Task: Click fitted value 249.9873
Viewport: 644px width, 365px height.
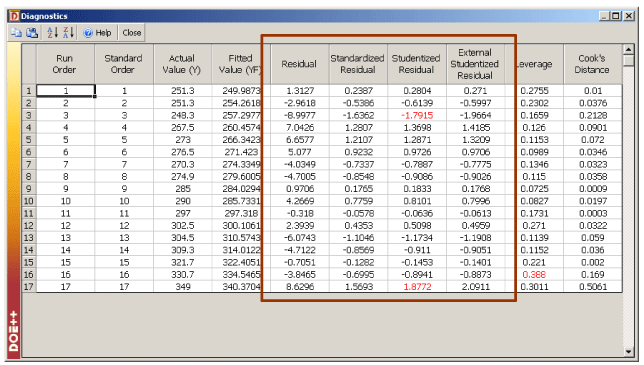Action: (241, 91)
